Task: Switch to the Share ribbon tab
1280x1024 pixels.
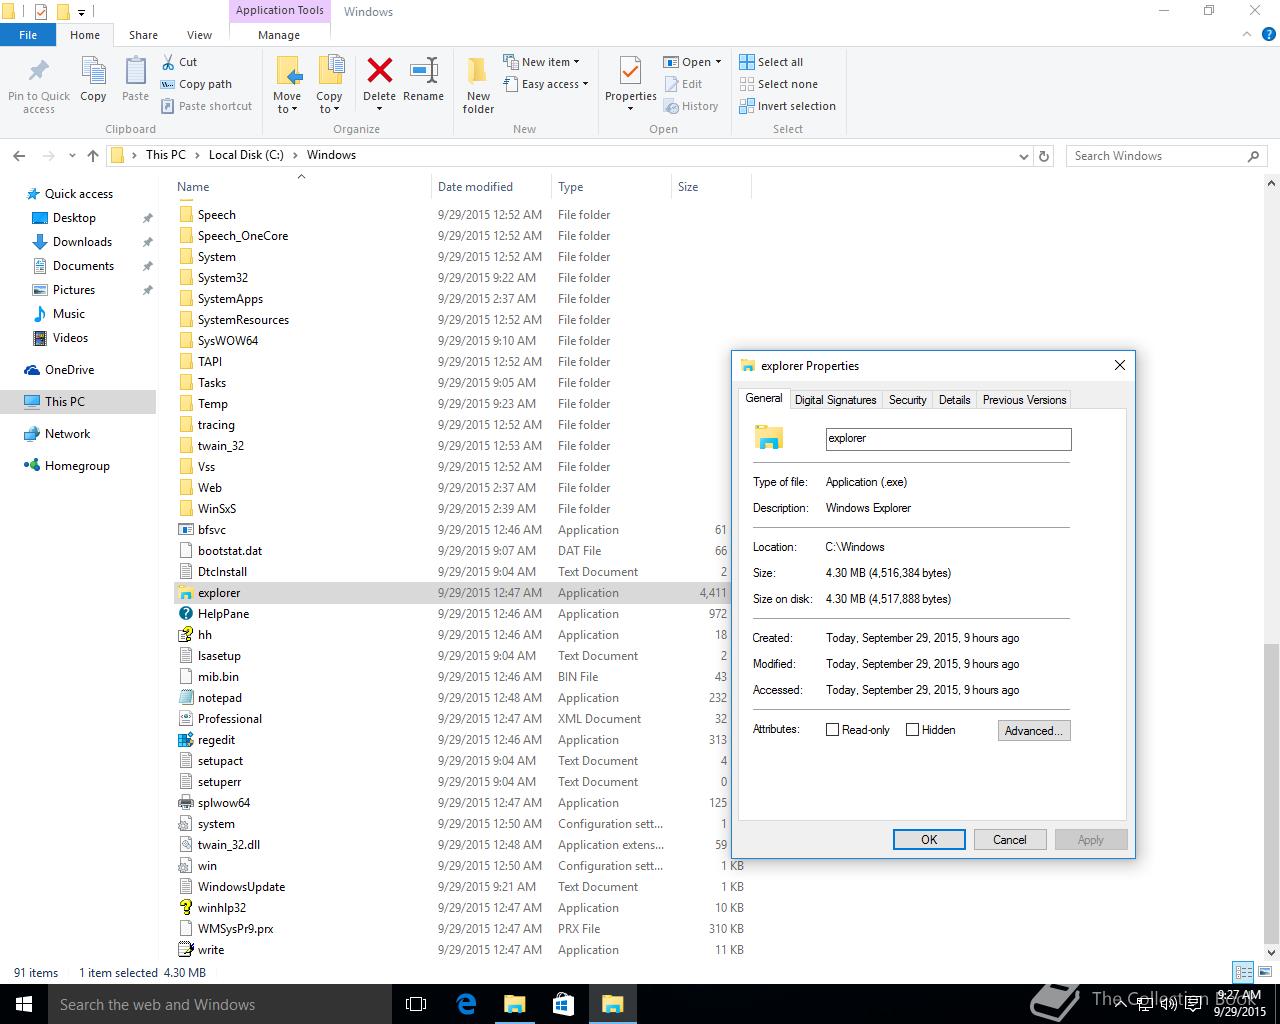Action: click(x=143, y=35)
